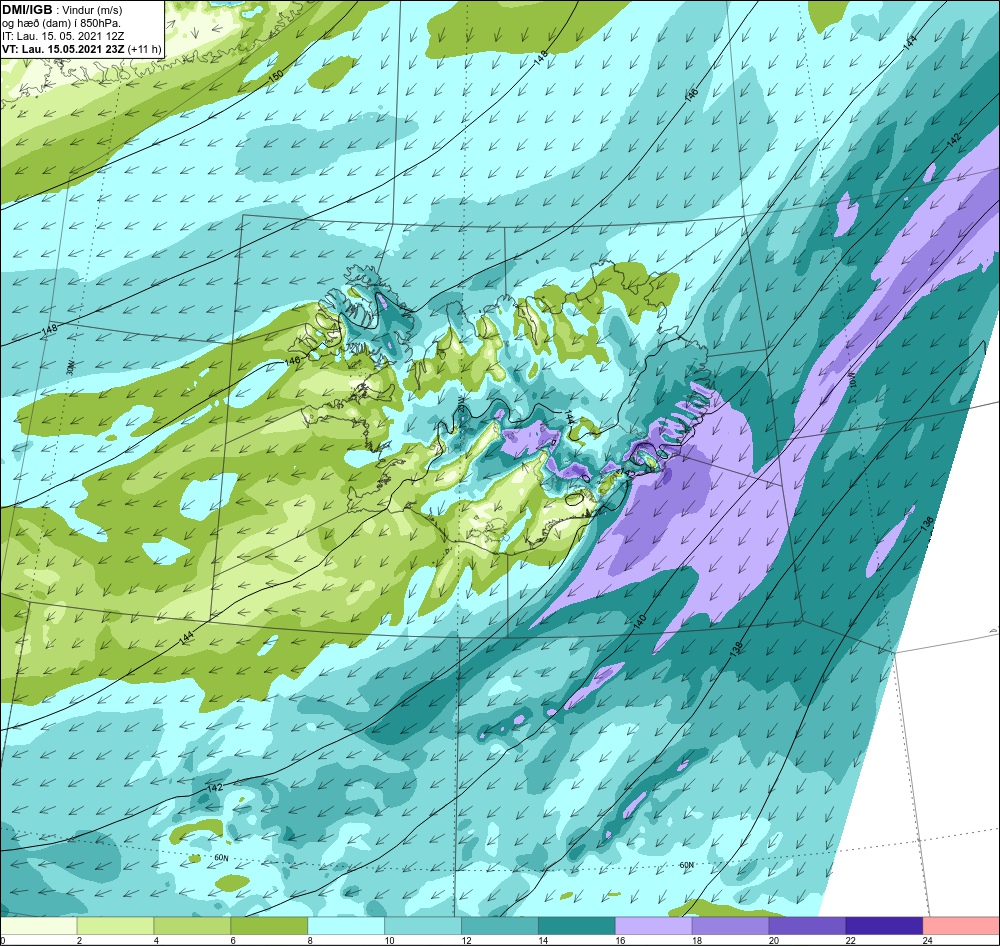Click legend tick label '2'
This screenshot has height=946, width=1000.
(79, 940)
